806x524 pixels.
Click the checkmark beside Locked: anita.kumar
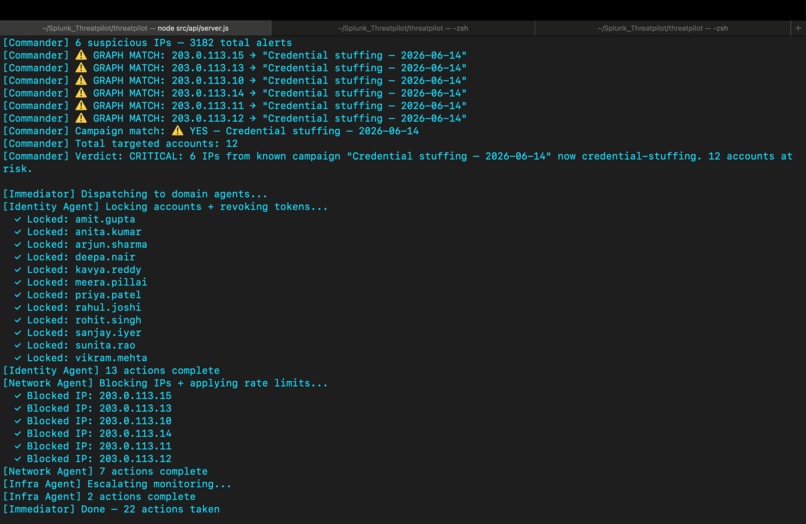tap(18, 232)
